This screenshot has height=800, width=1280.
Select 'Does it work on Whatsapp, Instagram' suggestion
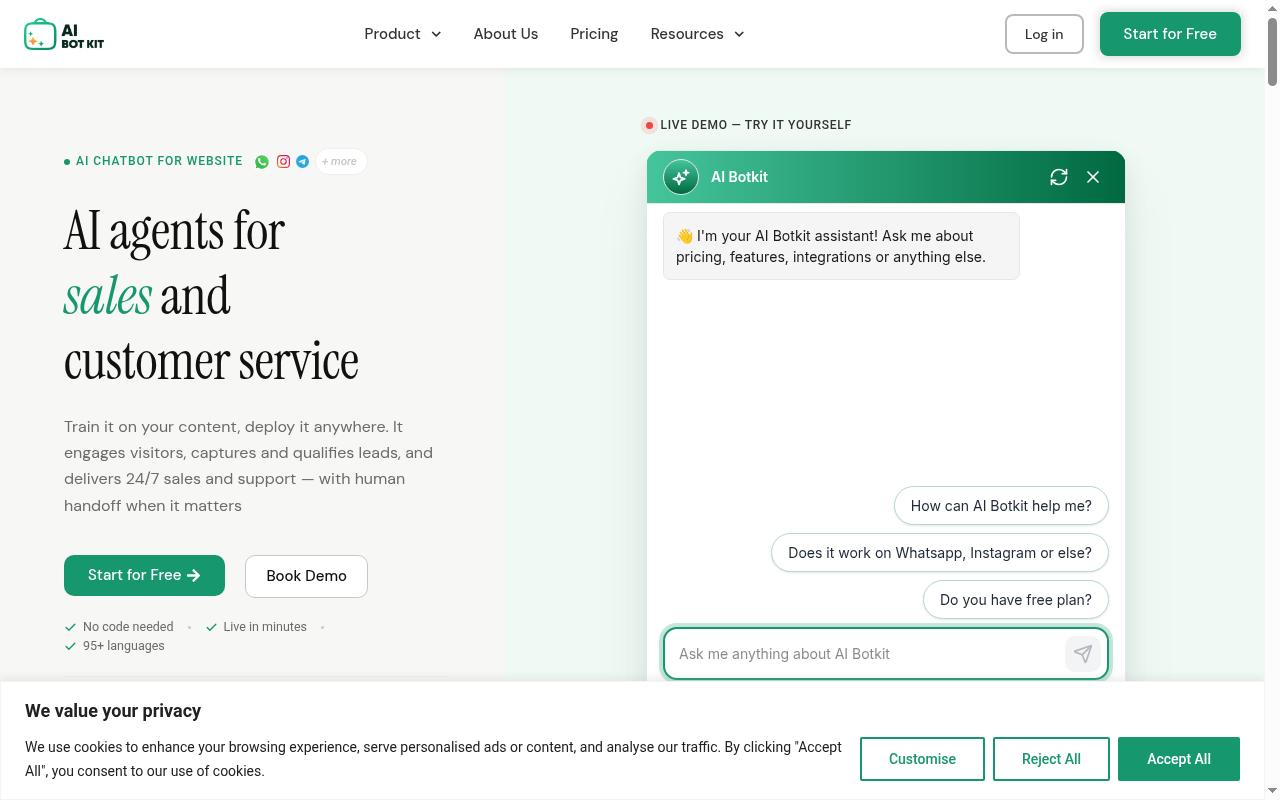[x=940, y=553]
